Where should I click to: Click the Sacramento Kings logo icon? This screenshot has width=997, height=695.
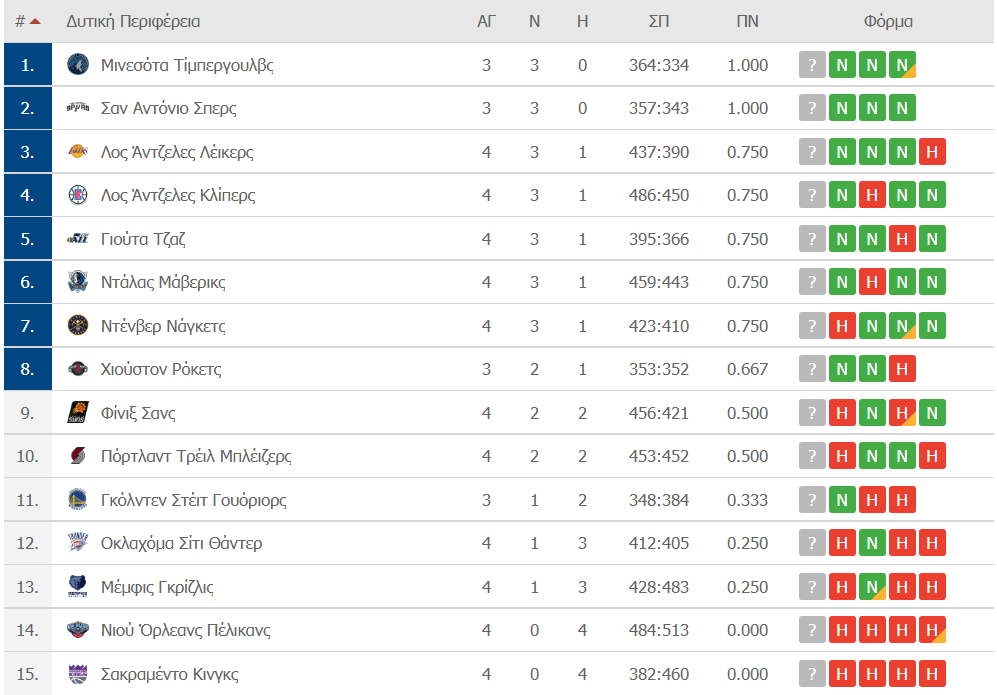pyautogui.click(x=78, y=674)
